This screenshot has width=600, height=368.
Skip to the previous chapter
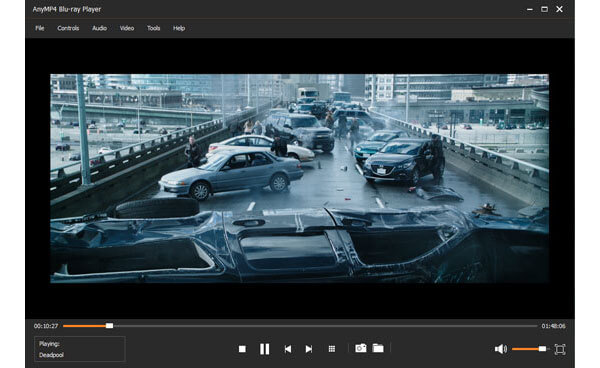288,349
